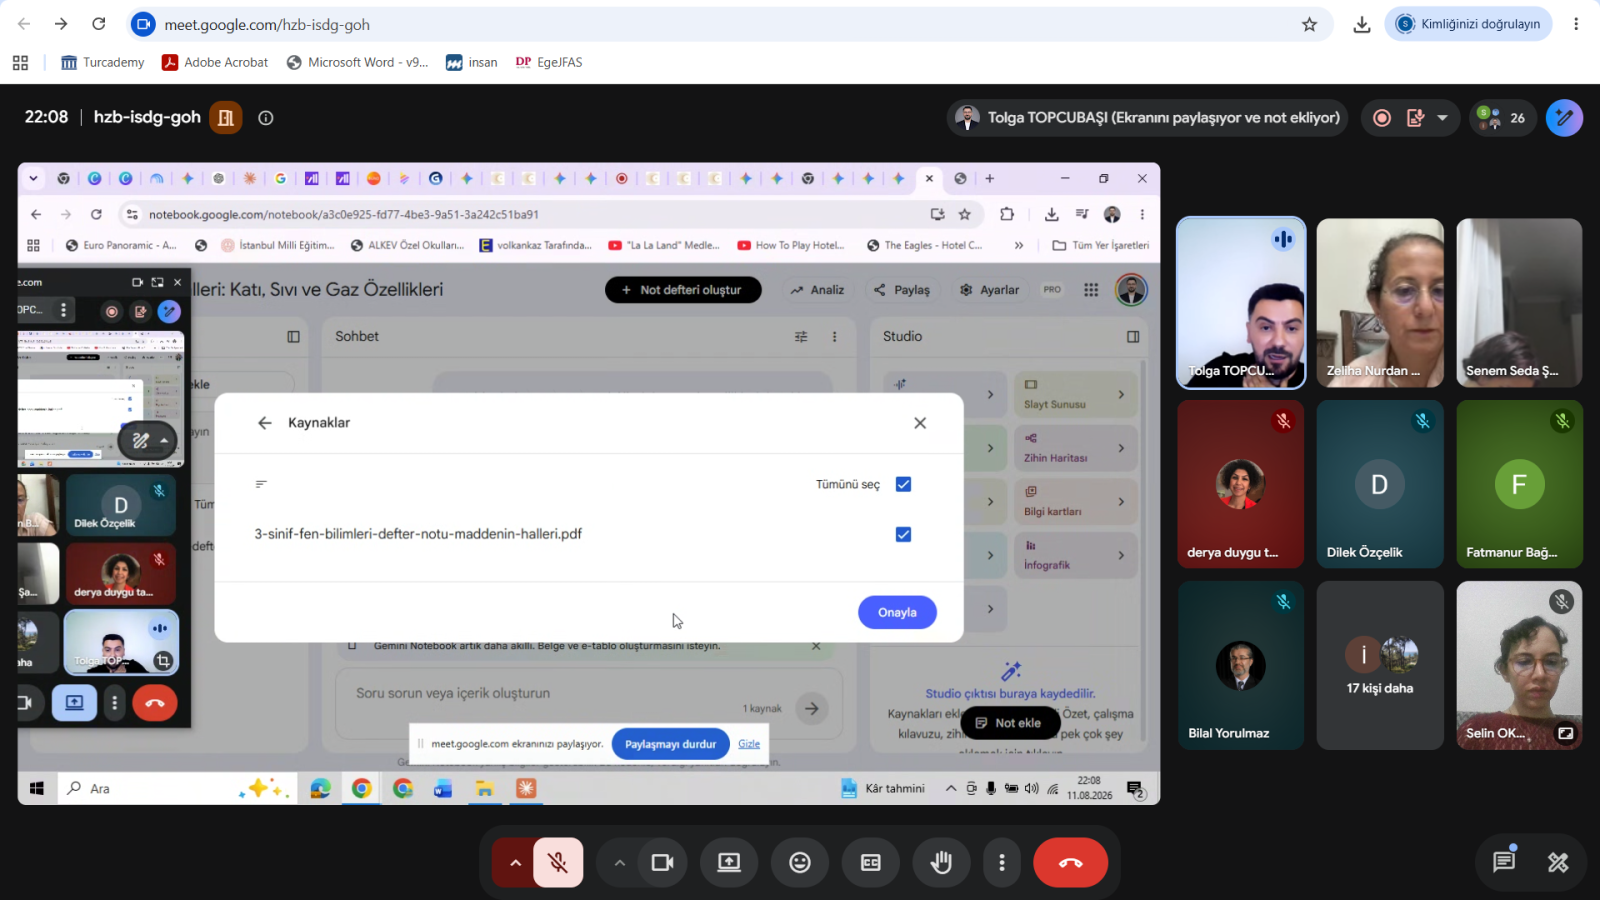Open the NotebookLM account avatar
The width and height of the screenshot is (1600, 900).
click(x=1131, y=290)
